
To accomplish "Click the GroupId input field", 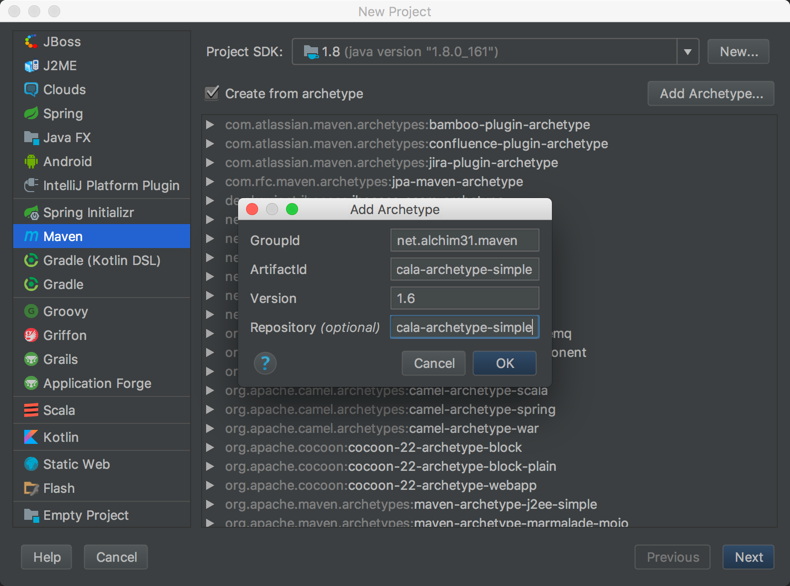I will [465, 240].
